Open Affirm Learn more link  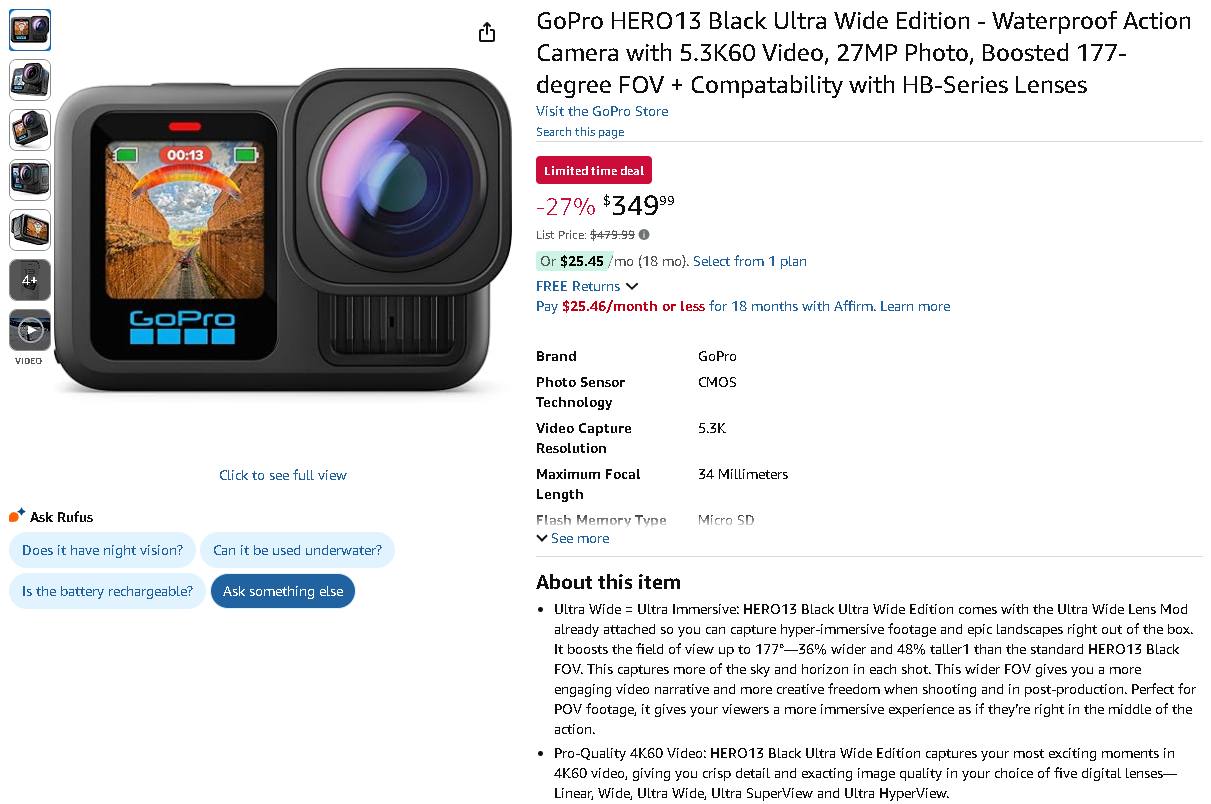coord(915,306)
